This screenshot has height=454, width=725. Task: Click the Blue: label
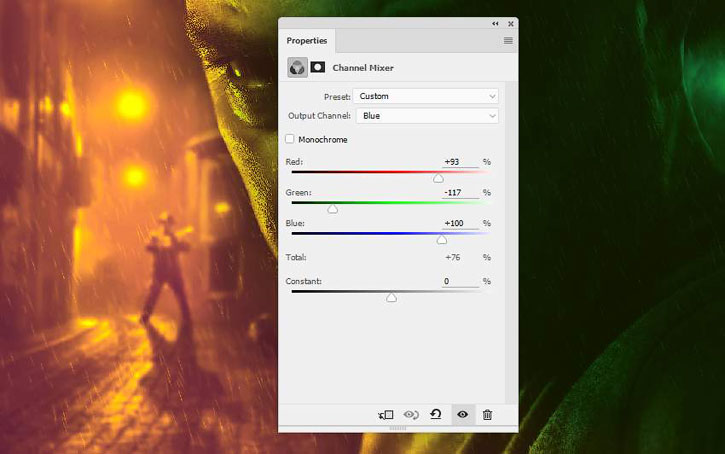click(x=295, y=223)
